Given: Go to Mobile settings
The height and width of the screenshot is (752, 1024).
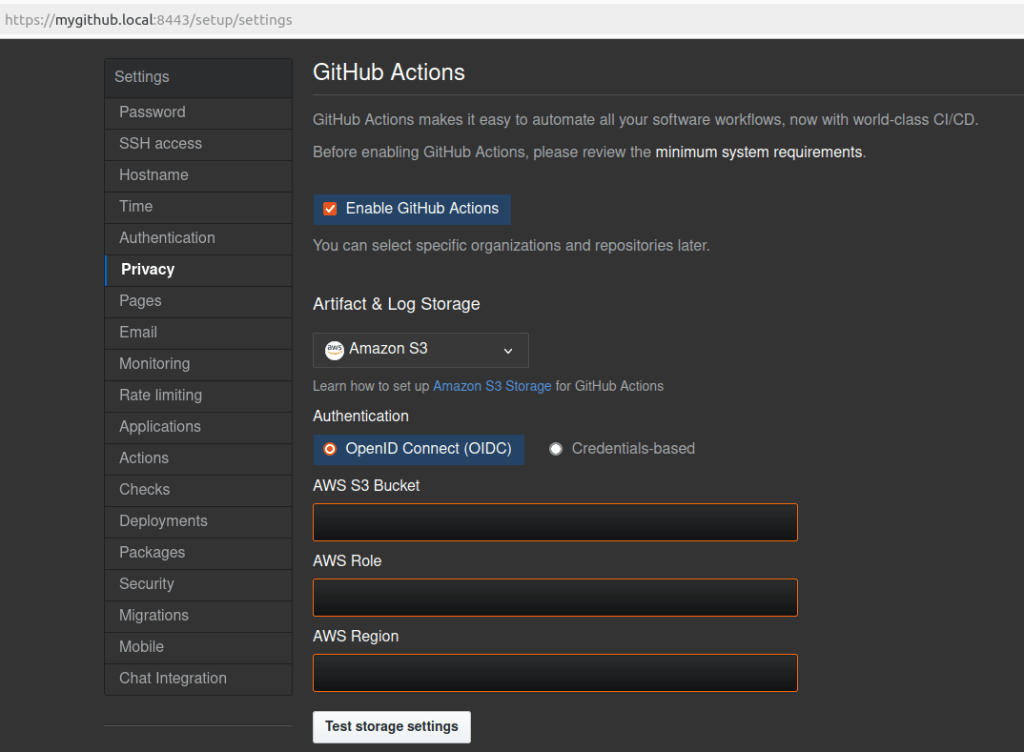Looking at the screenshot, I should (199, 647).
